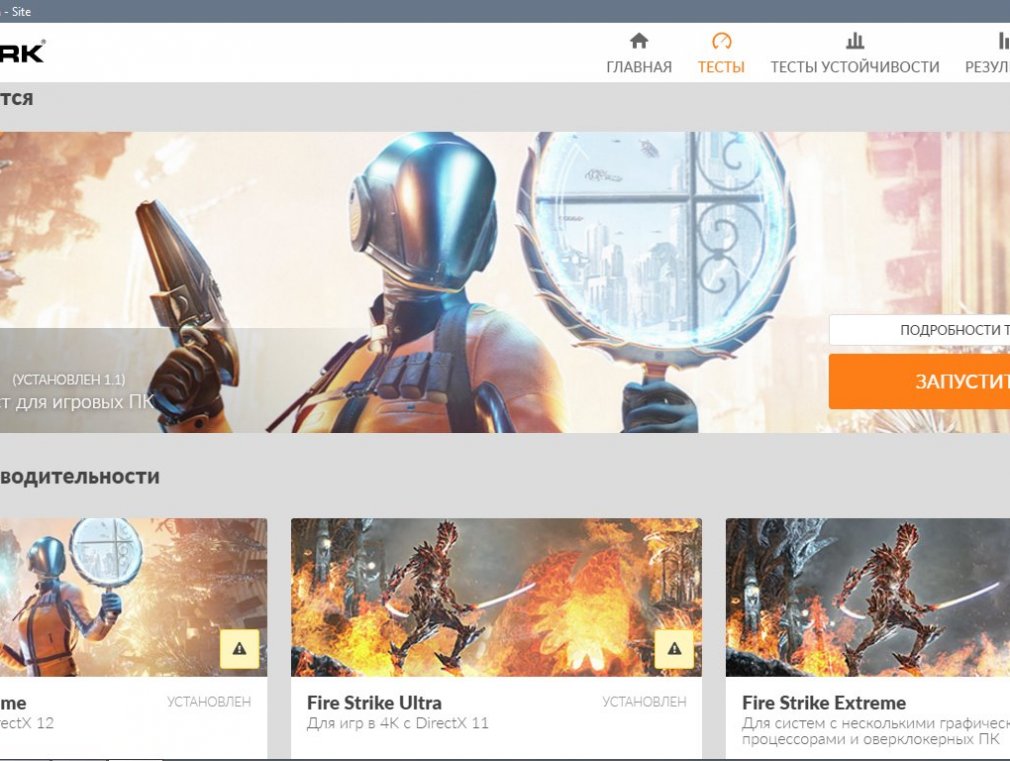This screenshot has height=761, width=1010.
Task: Select the ТЕСТЫ benchmarks tab
Action: (x=721, y=53)
